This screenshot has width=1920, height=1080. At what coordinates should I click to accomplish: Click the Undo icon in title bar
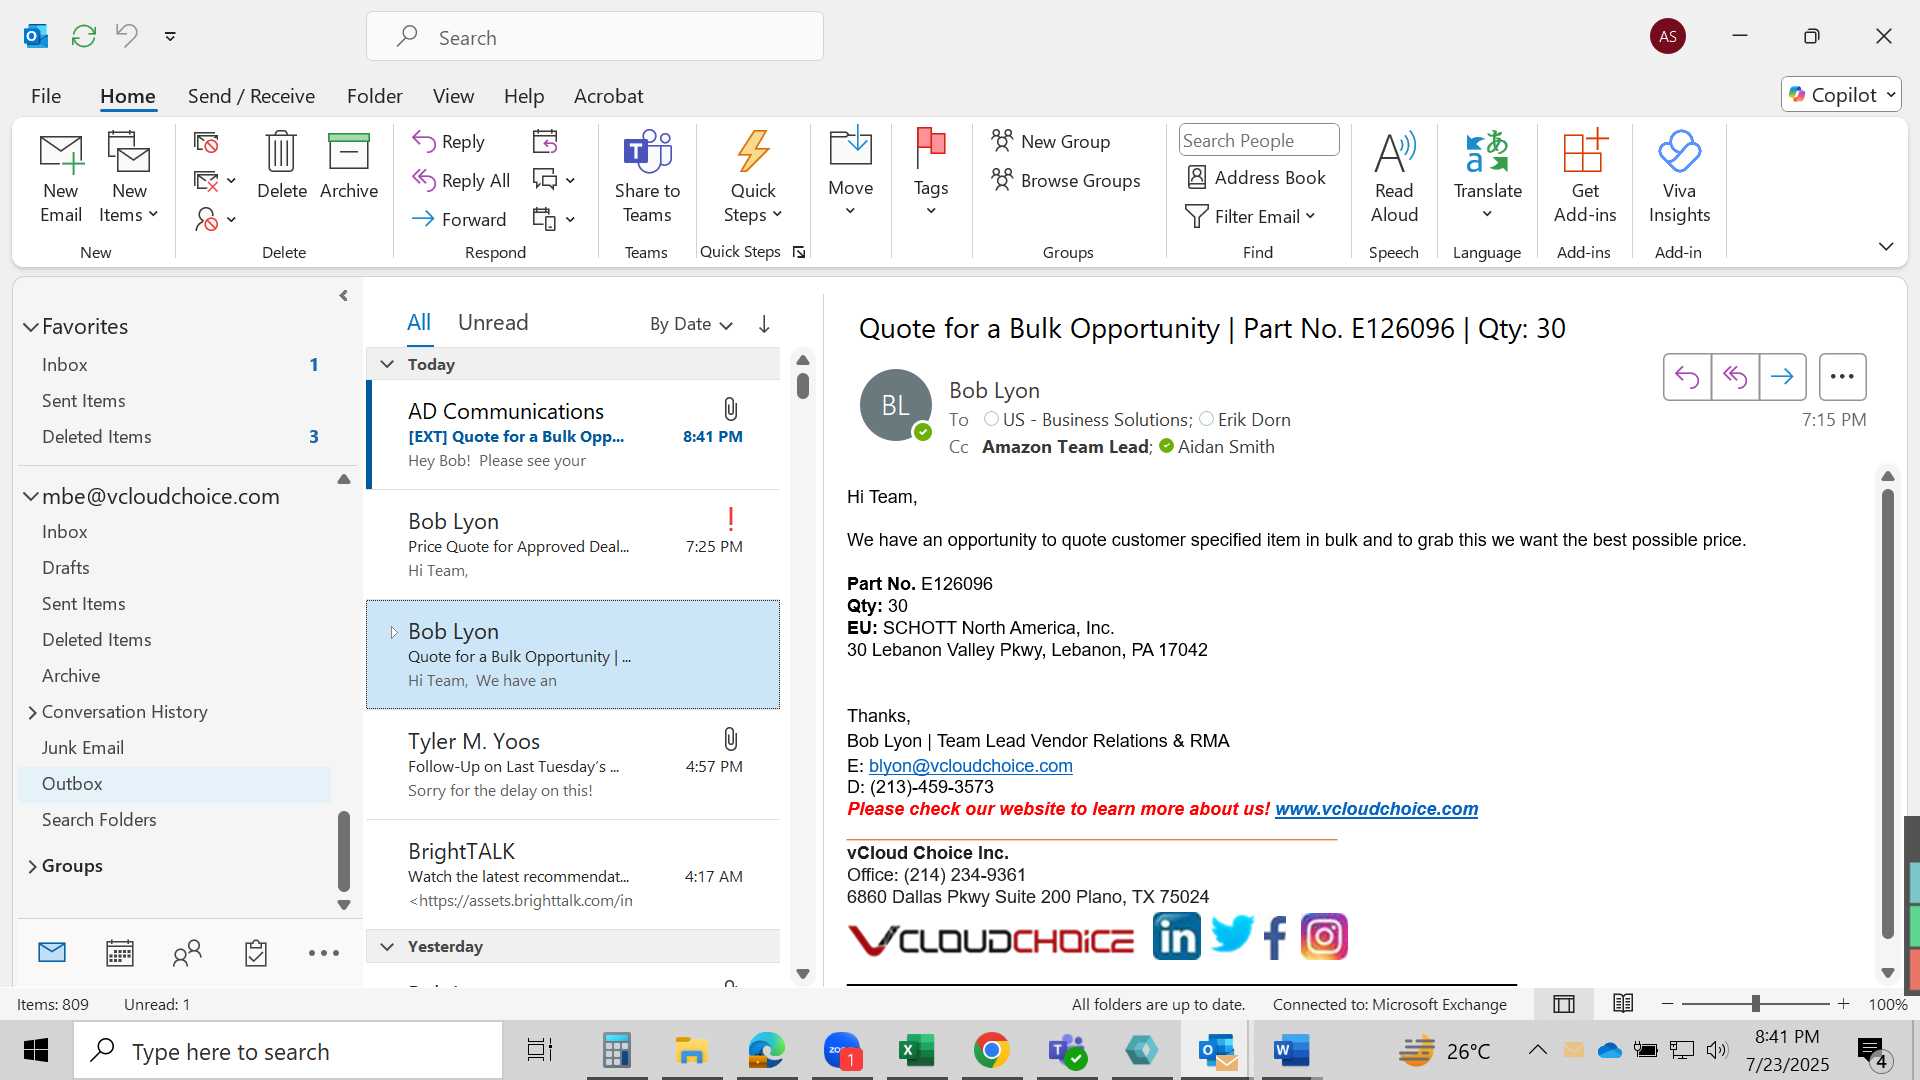(x=127, y=36)
